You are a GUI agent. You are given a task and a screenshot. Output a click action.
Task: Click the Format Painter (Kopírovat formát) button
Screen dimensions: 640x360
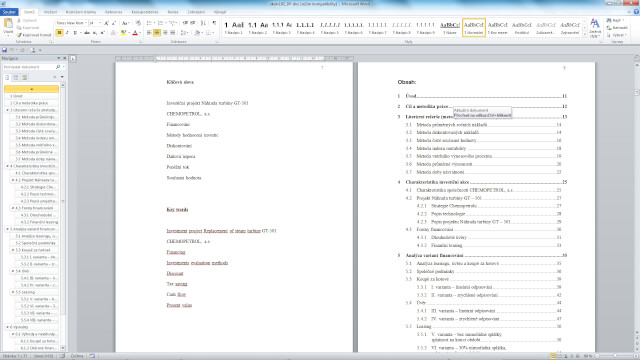click(x=34, y=35)
